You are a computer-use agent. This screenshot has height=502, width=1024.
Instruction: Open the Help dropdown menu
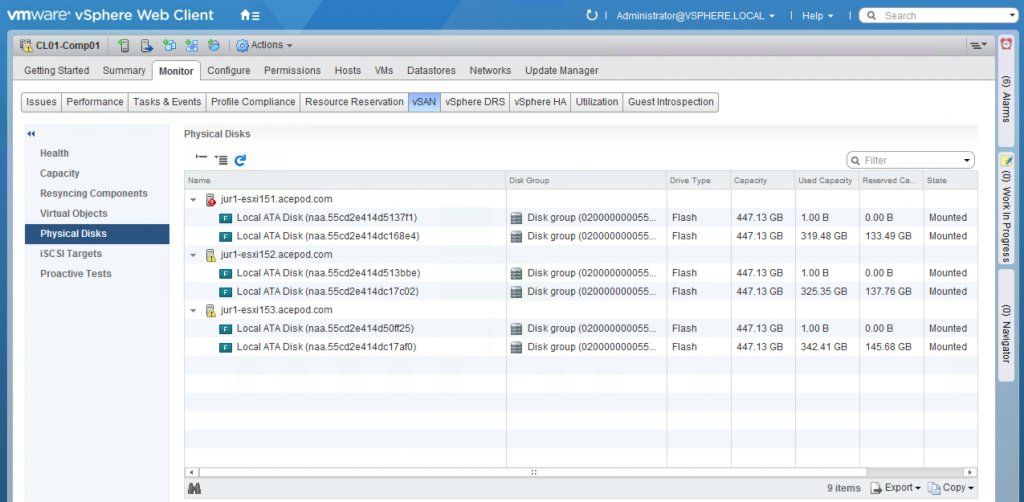(x=817, y=16)
